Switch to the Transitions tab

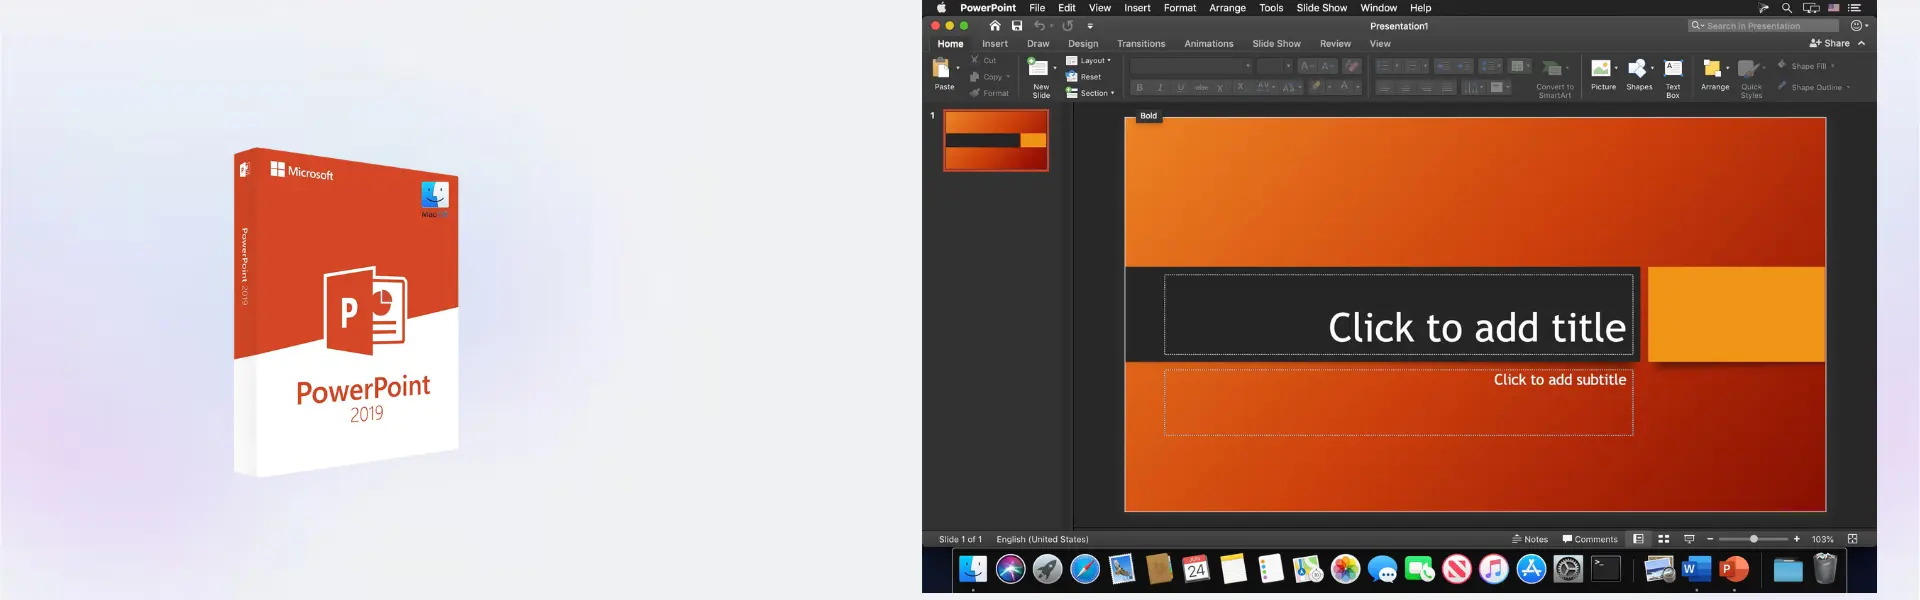[x=1141, y=44]
